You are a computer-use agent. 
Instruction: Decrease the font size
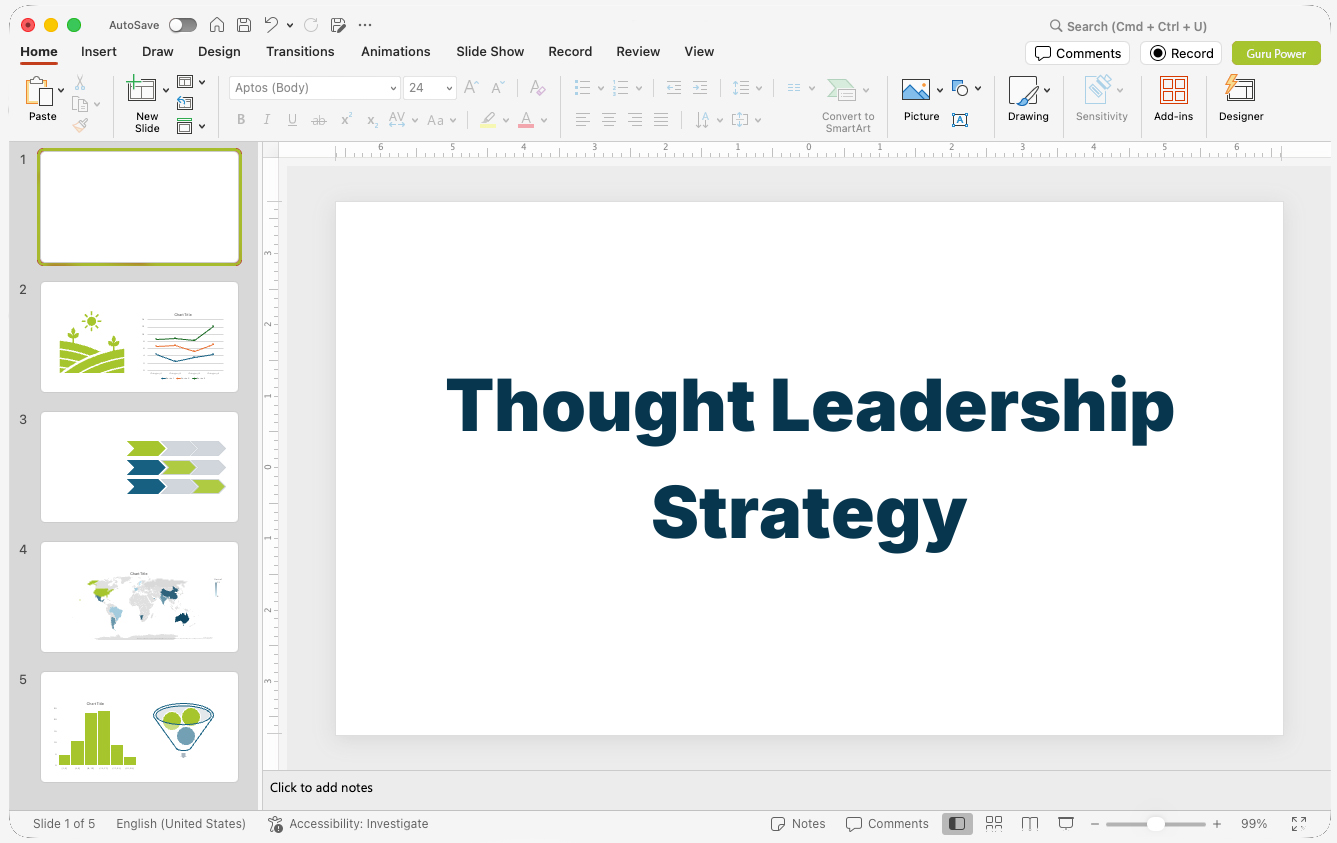pos(498,88)
